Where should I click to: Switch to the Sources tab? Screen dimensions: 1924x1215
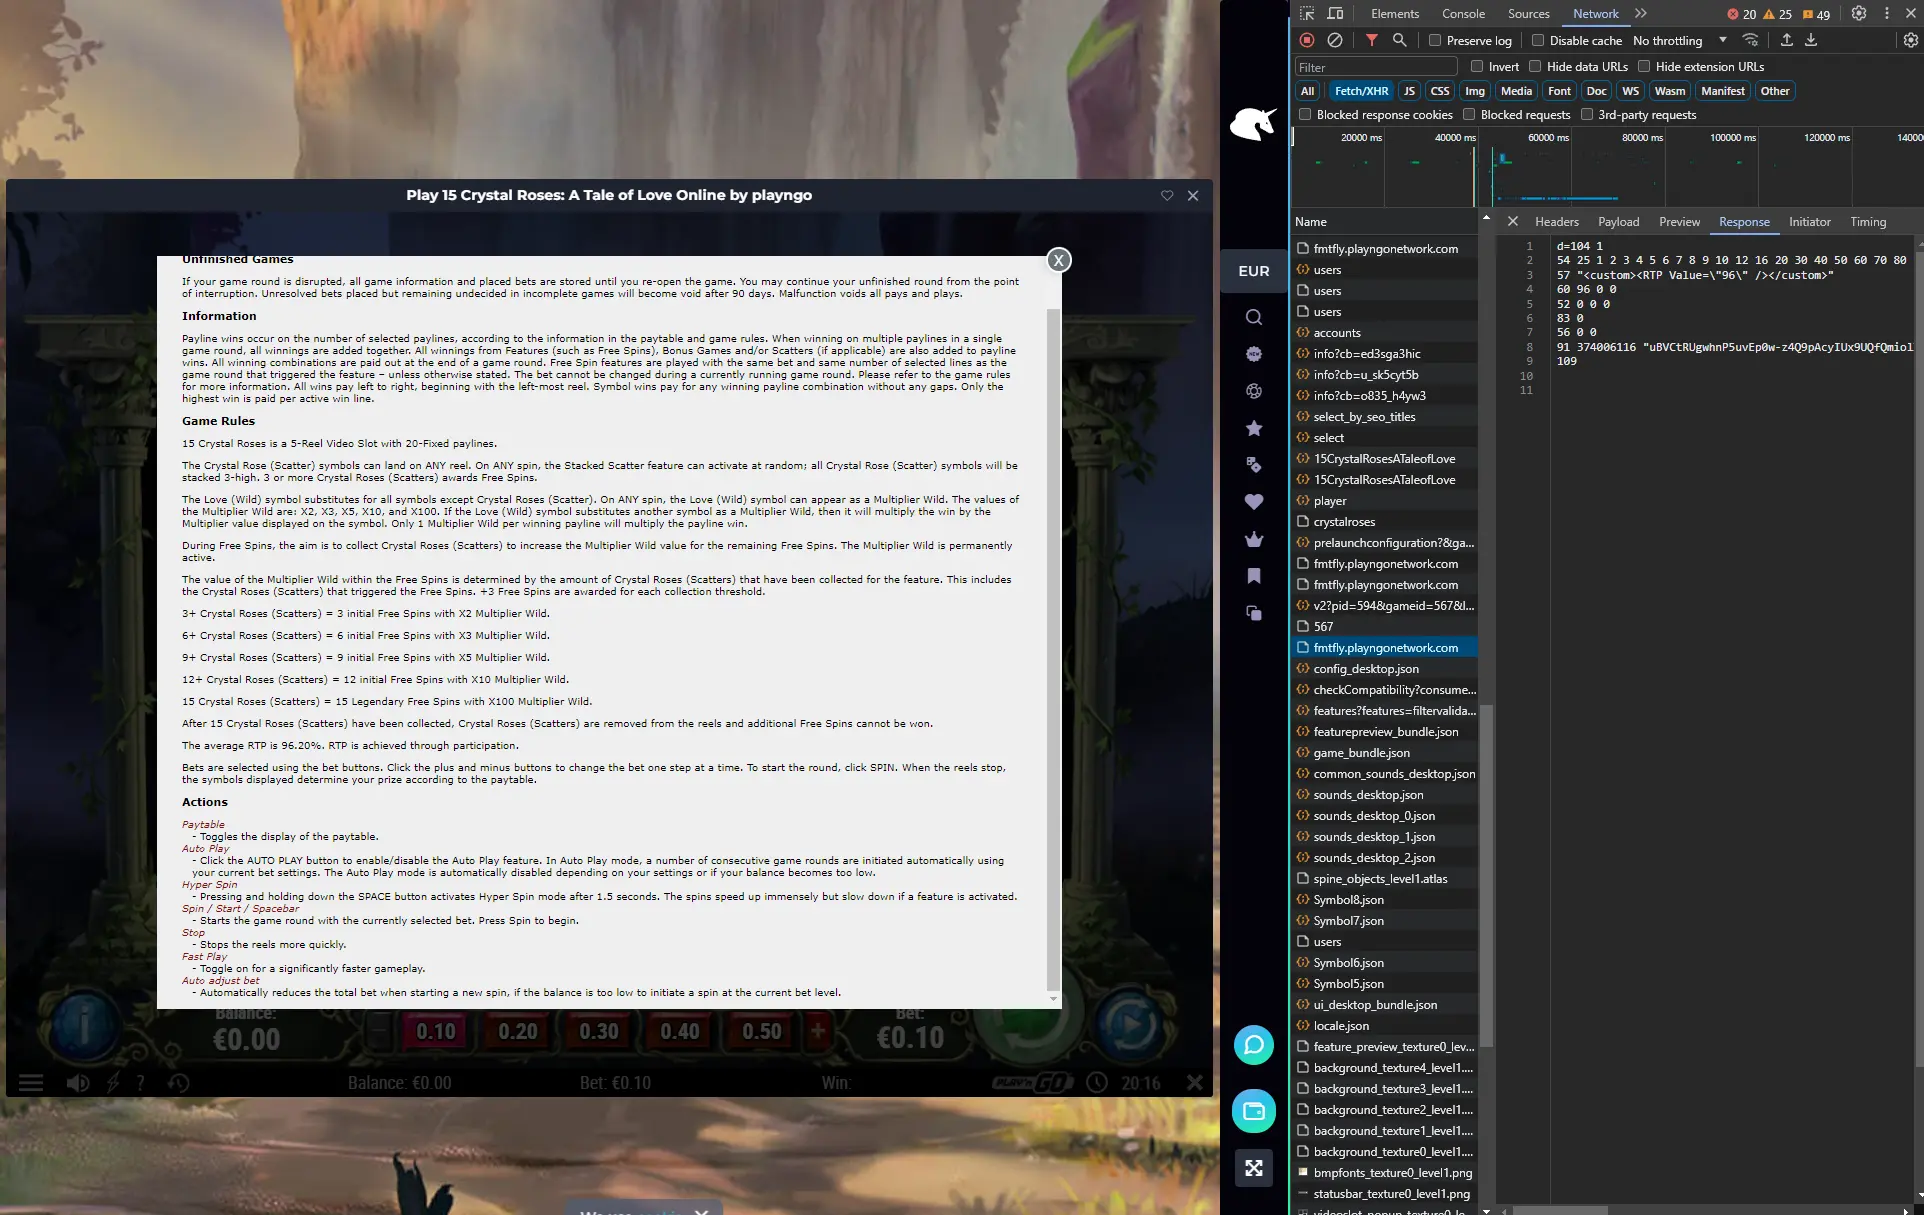[x=1529, y=13]
